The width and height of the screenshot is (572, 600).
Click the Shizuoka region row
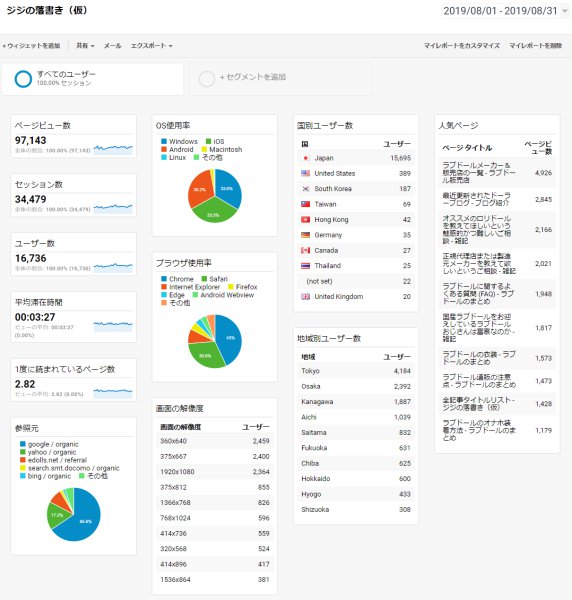click(x=356, y=509)
